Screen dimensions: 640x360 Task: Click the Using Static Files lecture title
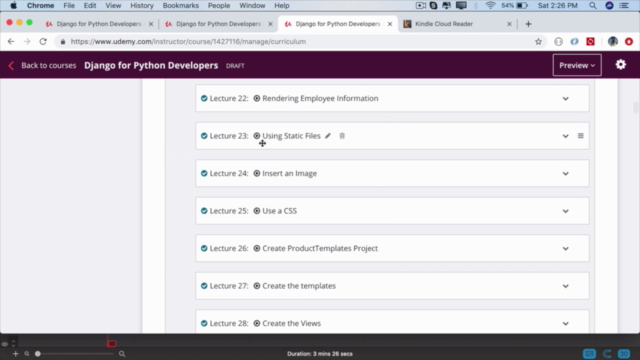pyautogui.click(x=291, y=136)
